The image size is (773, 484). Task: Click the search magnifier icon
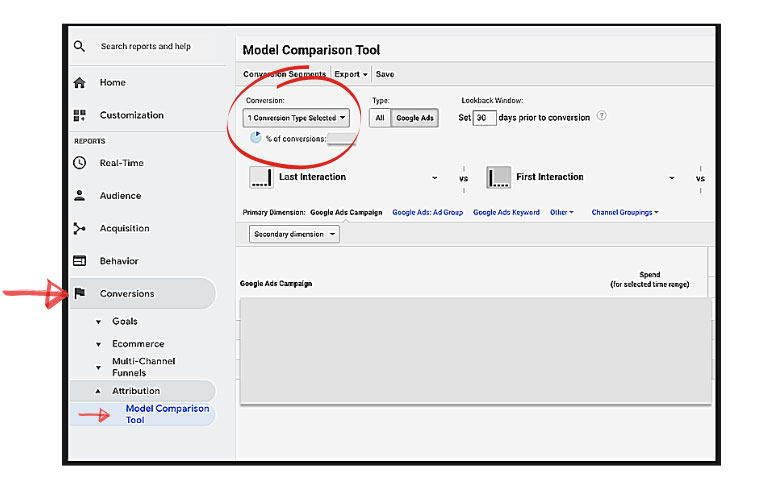coord(80,46)
